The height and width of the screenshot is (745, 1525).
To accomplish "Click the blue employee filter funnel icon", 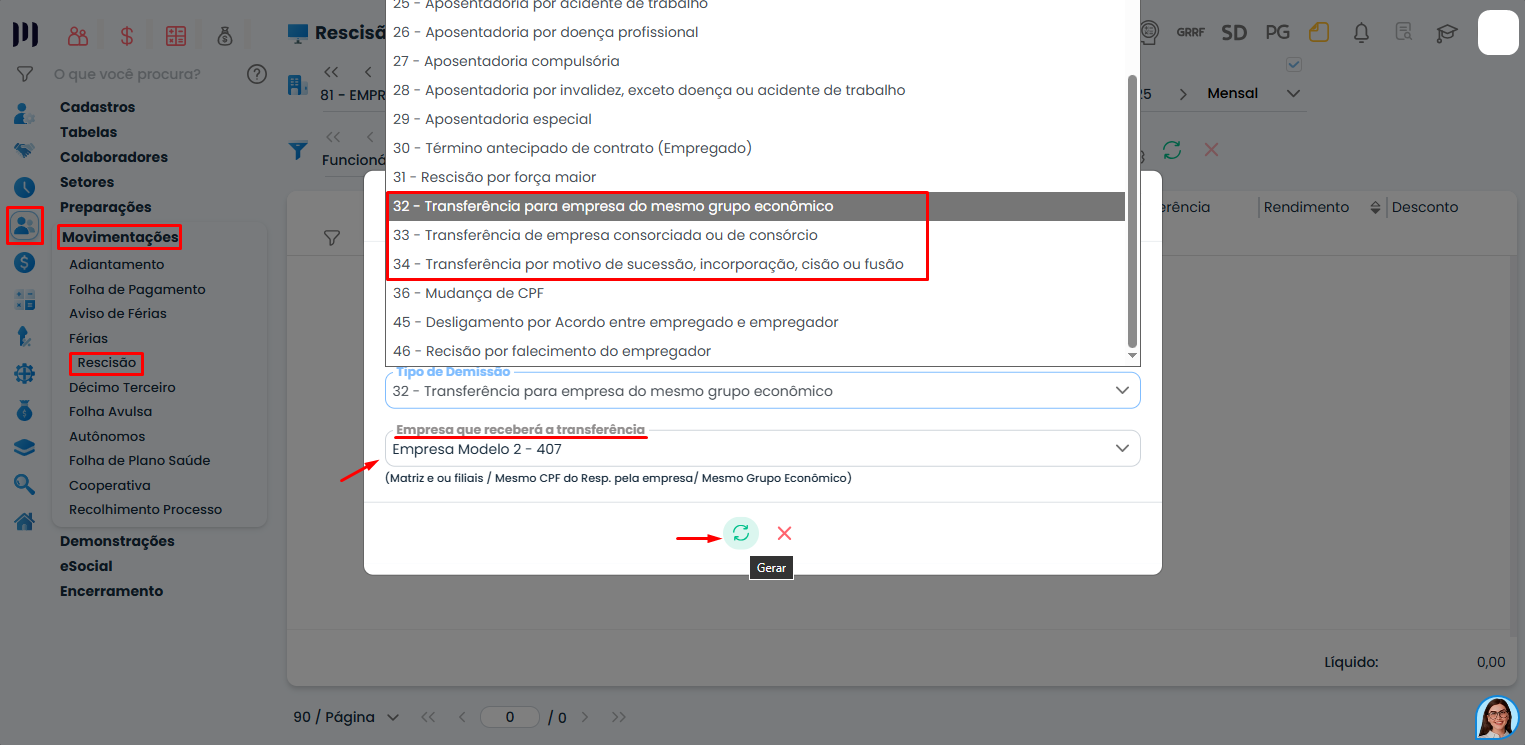I will pyautogui.click(x=298, y=151).
